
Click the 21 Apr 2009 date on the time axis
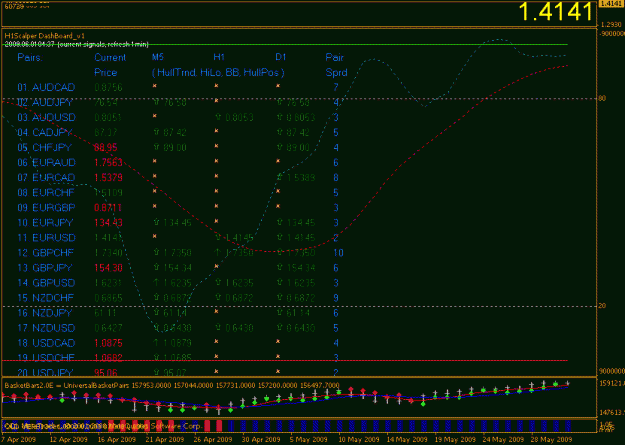point(165,439)
